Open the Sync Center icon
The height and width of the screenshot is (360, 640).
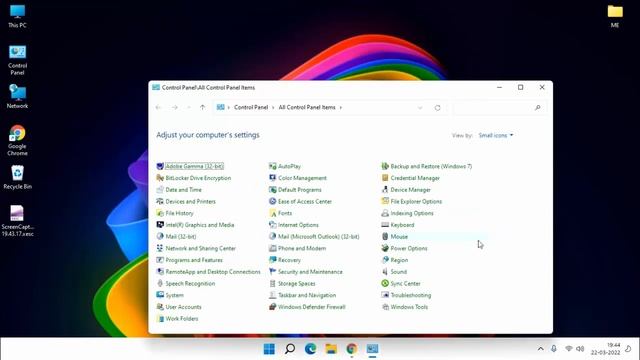tap(385, 283)
